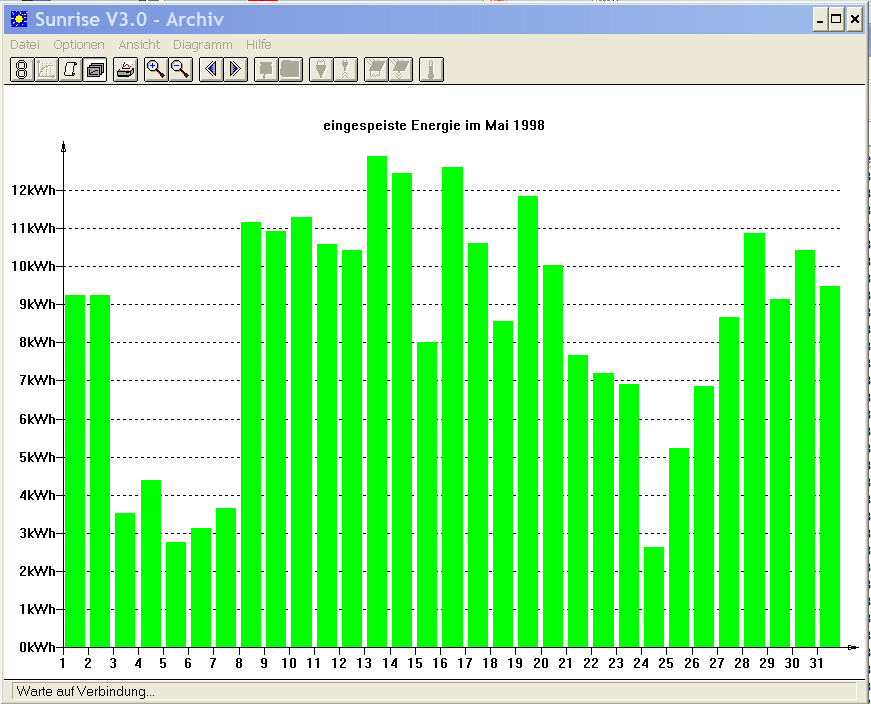Open the Diagramm menu

click(203, 44)
